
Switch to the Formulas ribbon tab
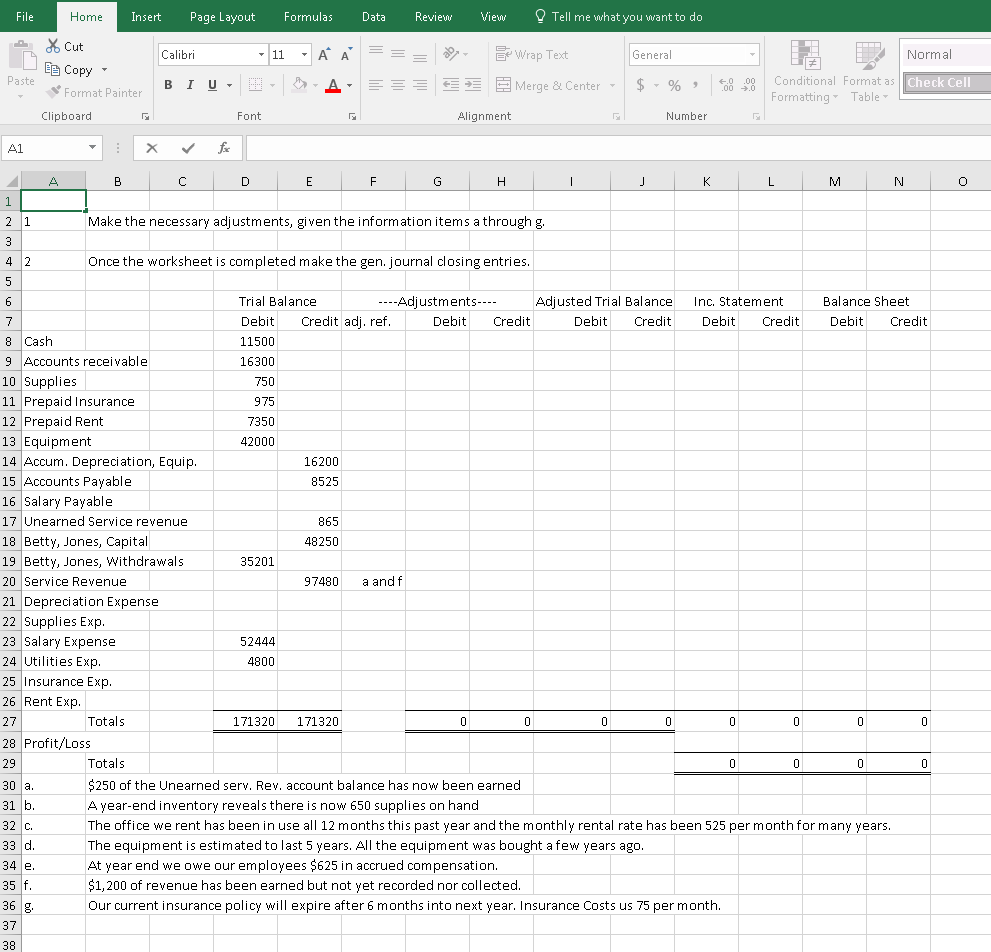point(308,16)
